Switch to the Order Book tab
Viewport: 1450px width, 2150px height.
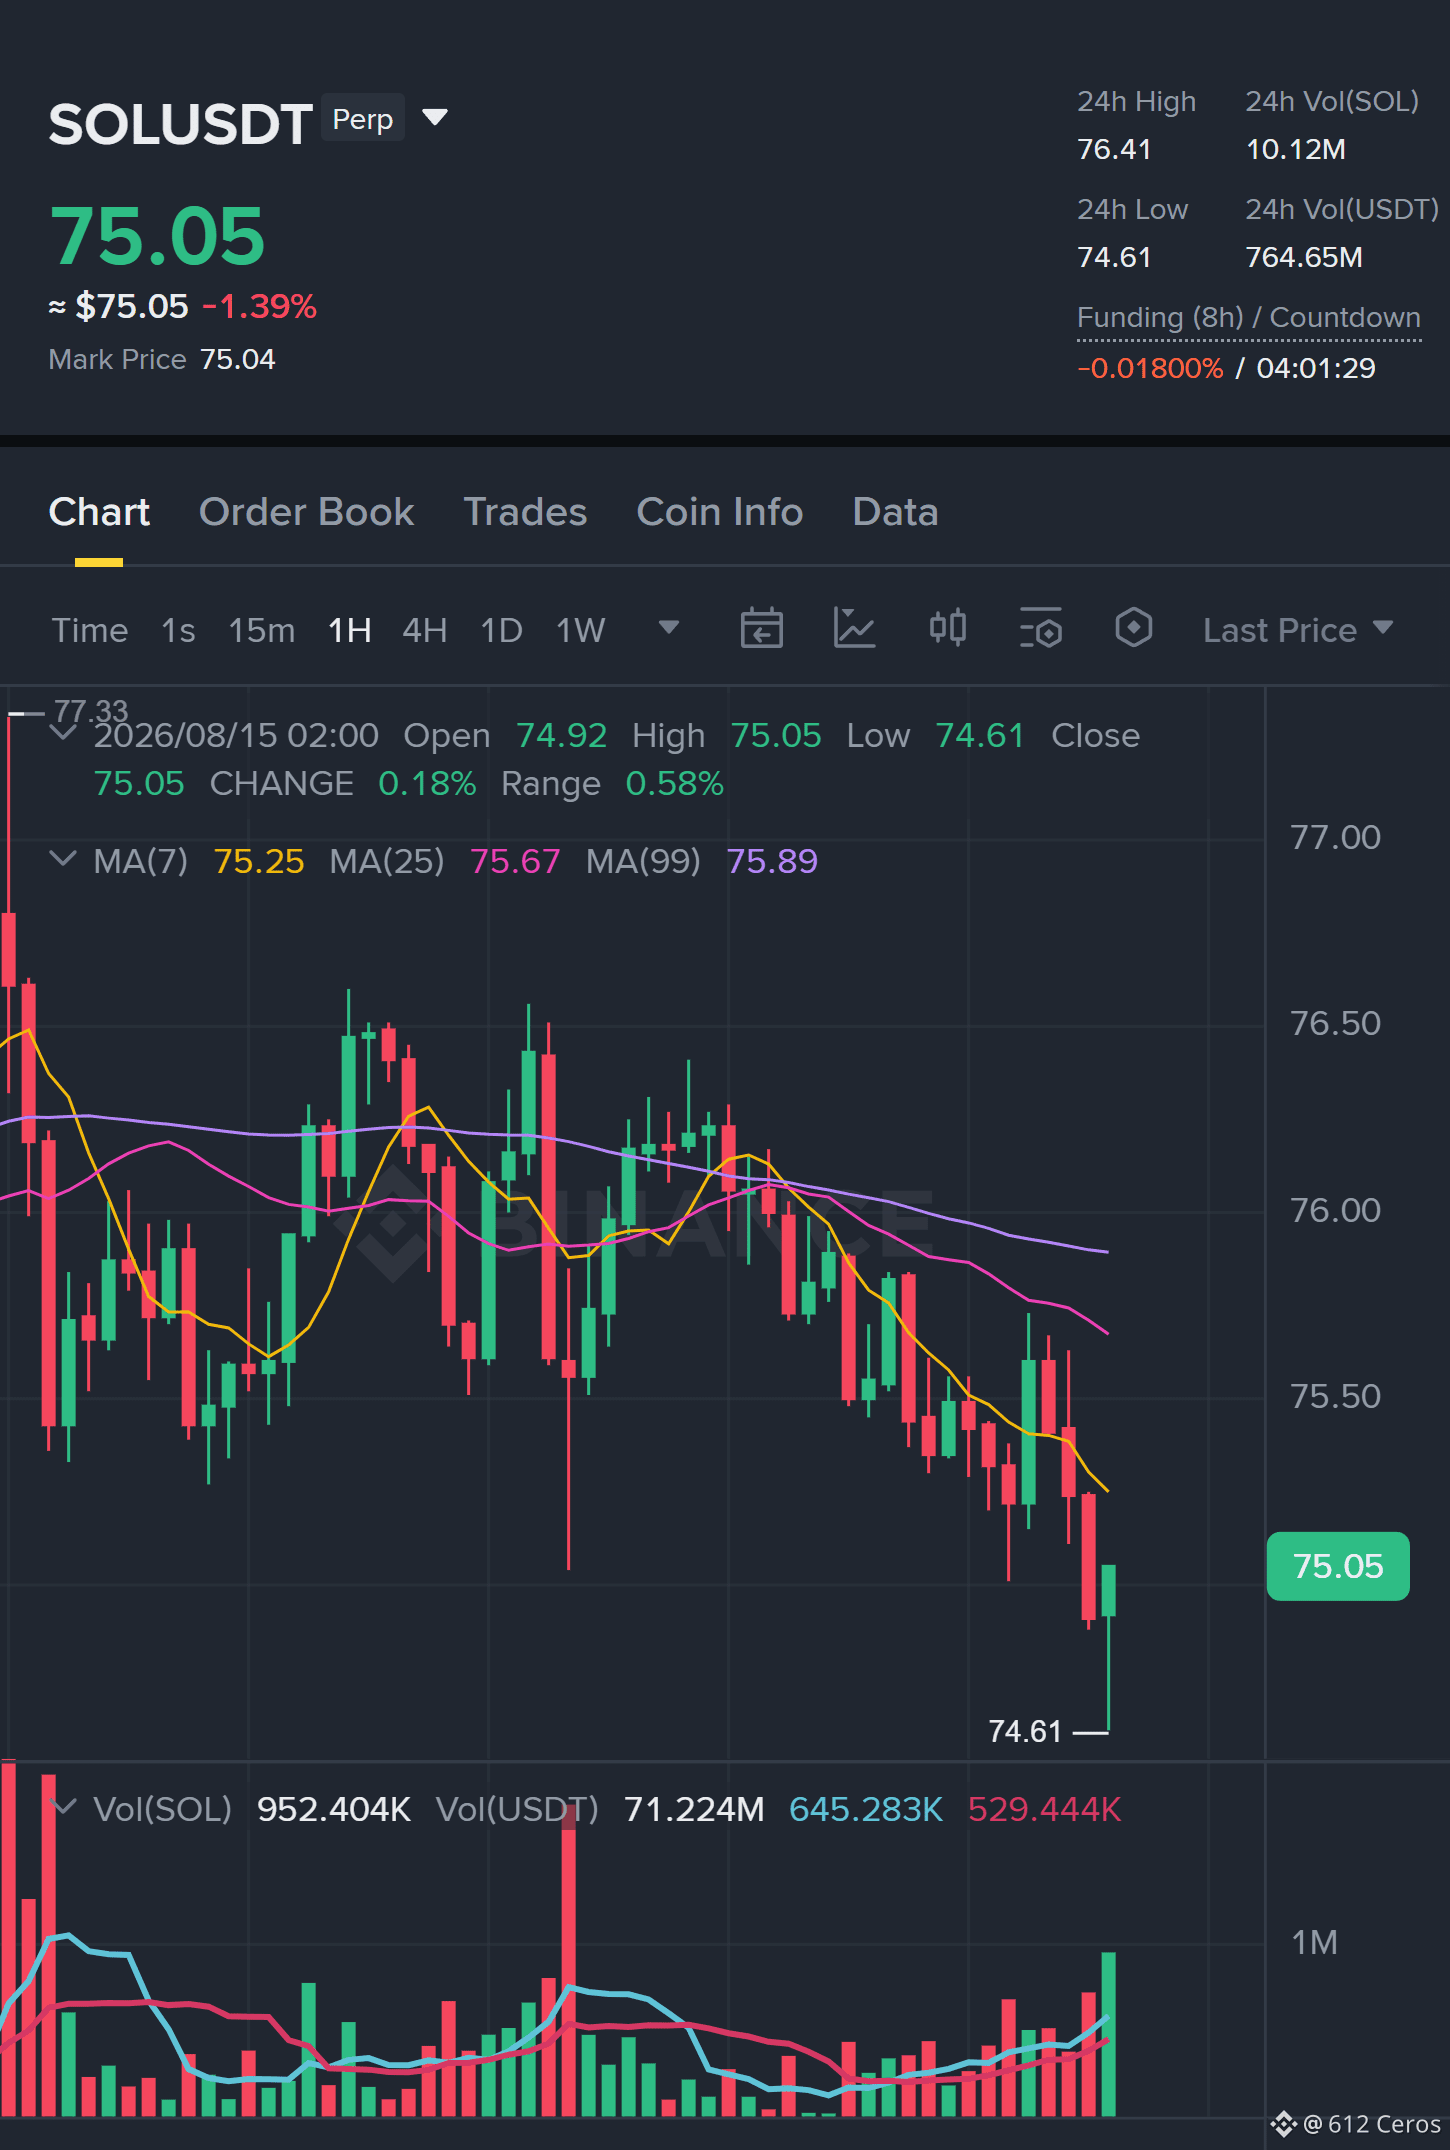point(306,512)
